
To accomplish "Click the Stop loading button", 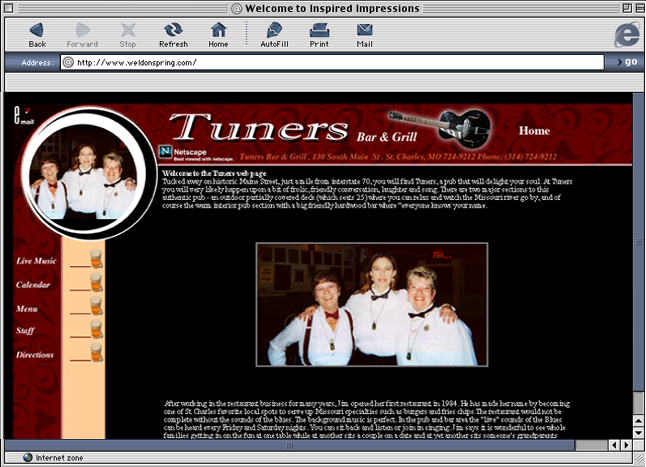I will (x=128, y=34).
